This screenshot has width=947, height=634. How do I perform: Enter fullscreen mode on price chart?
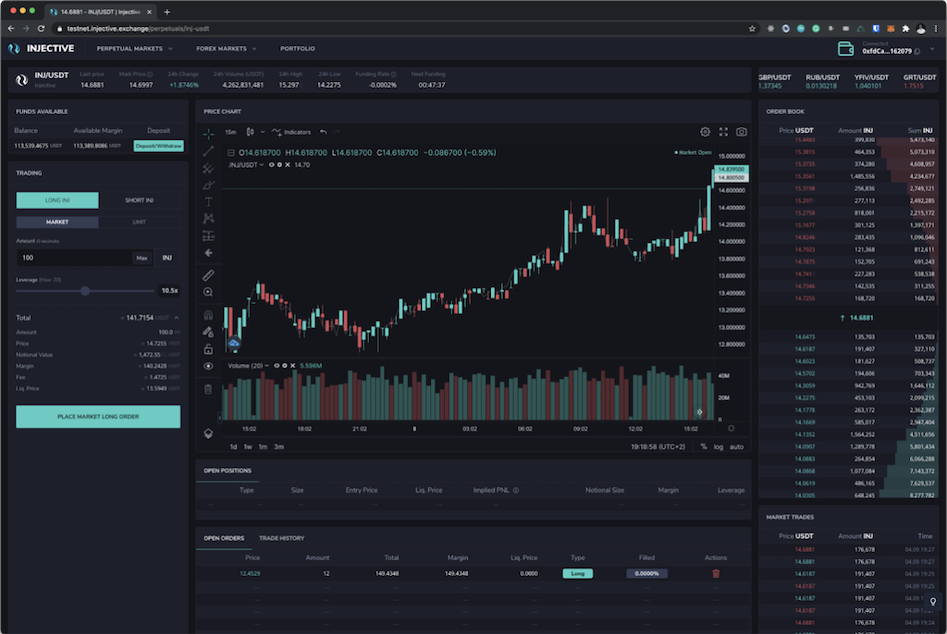pos(723,132)
